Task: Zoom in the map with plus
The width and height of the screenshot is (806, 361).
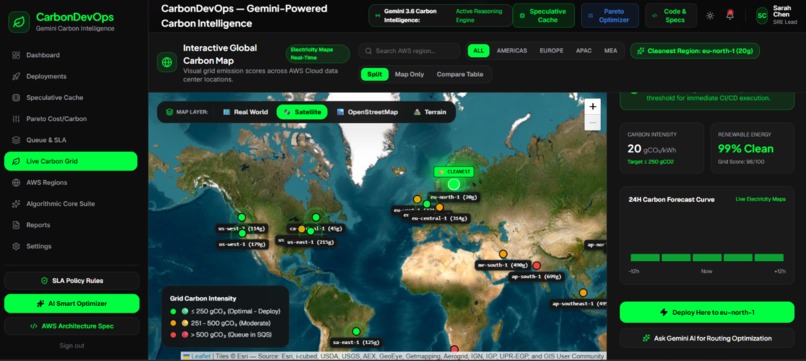Action: click(593, 106)
